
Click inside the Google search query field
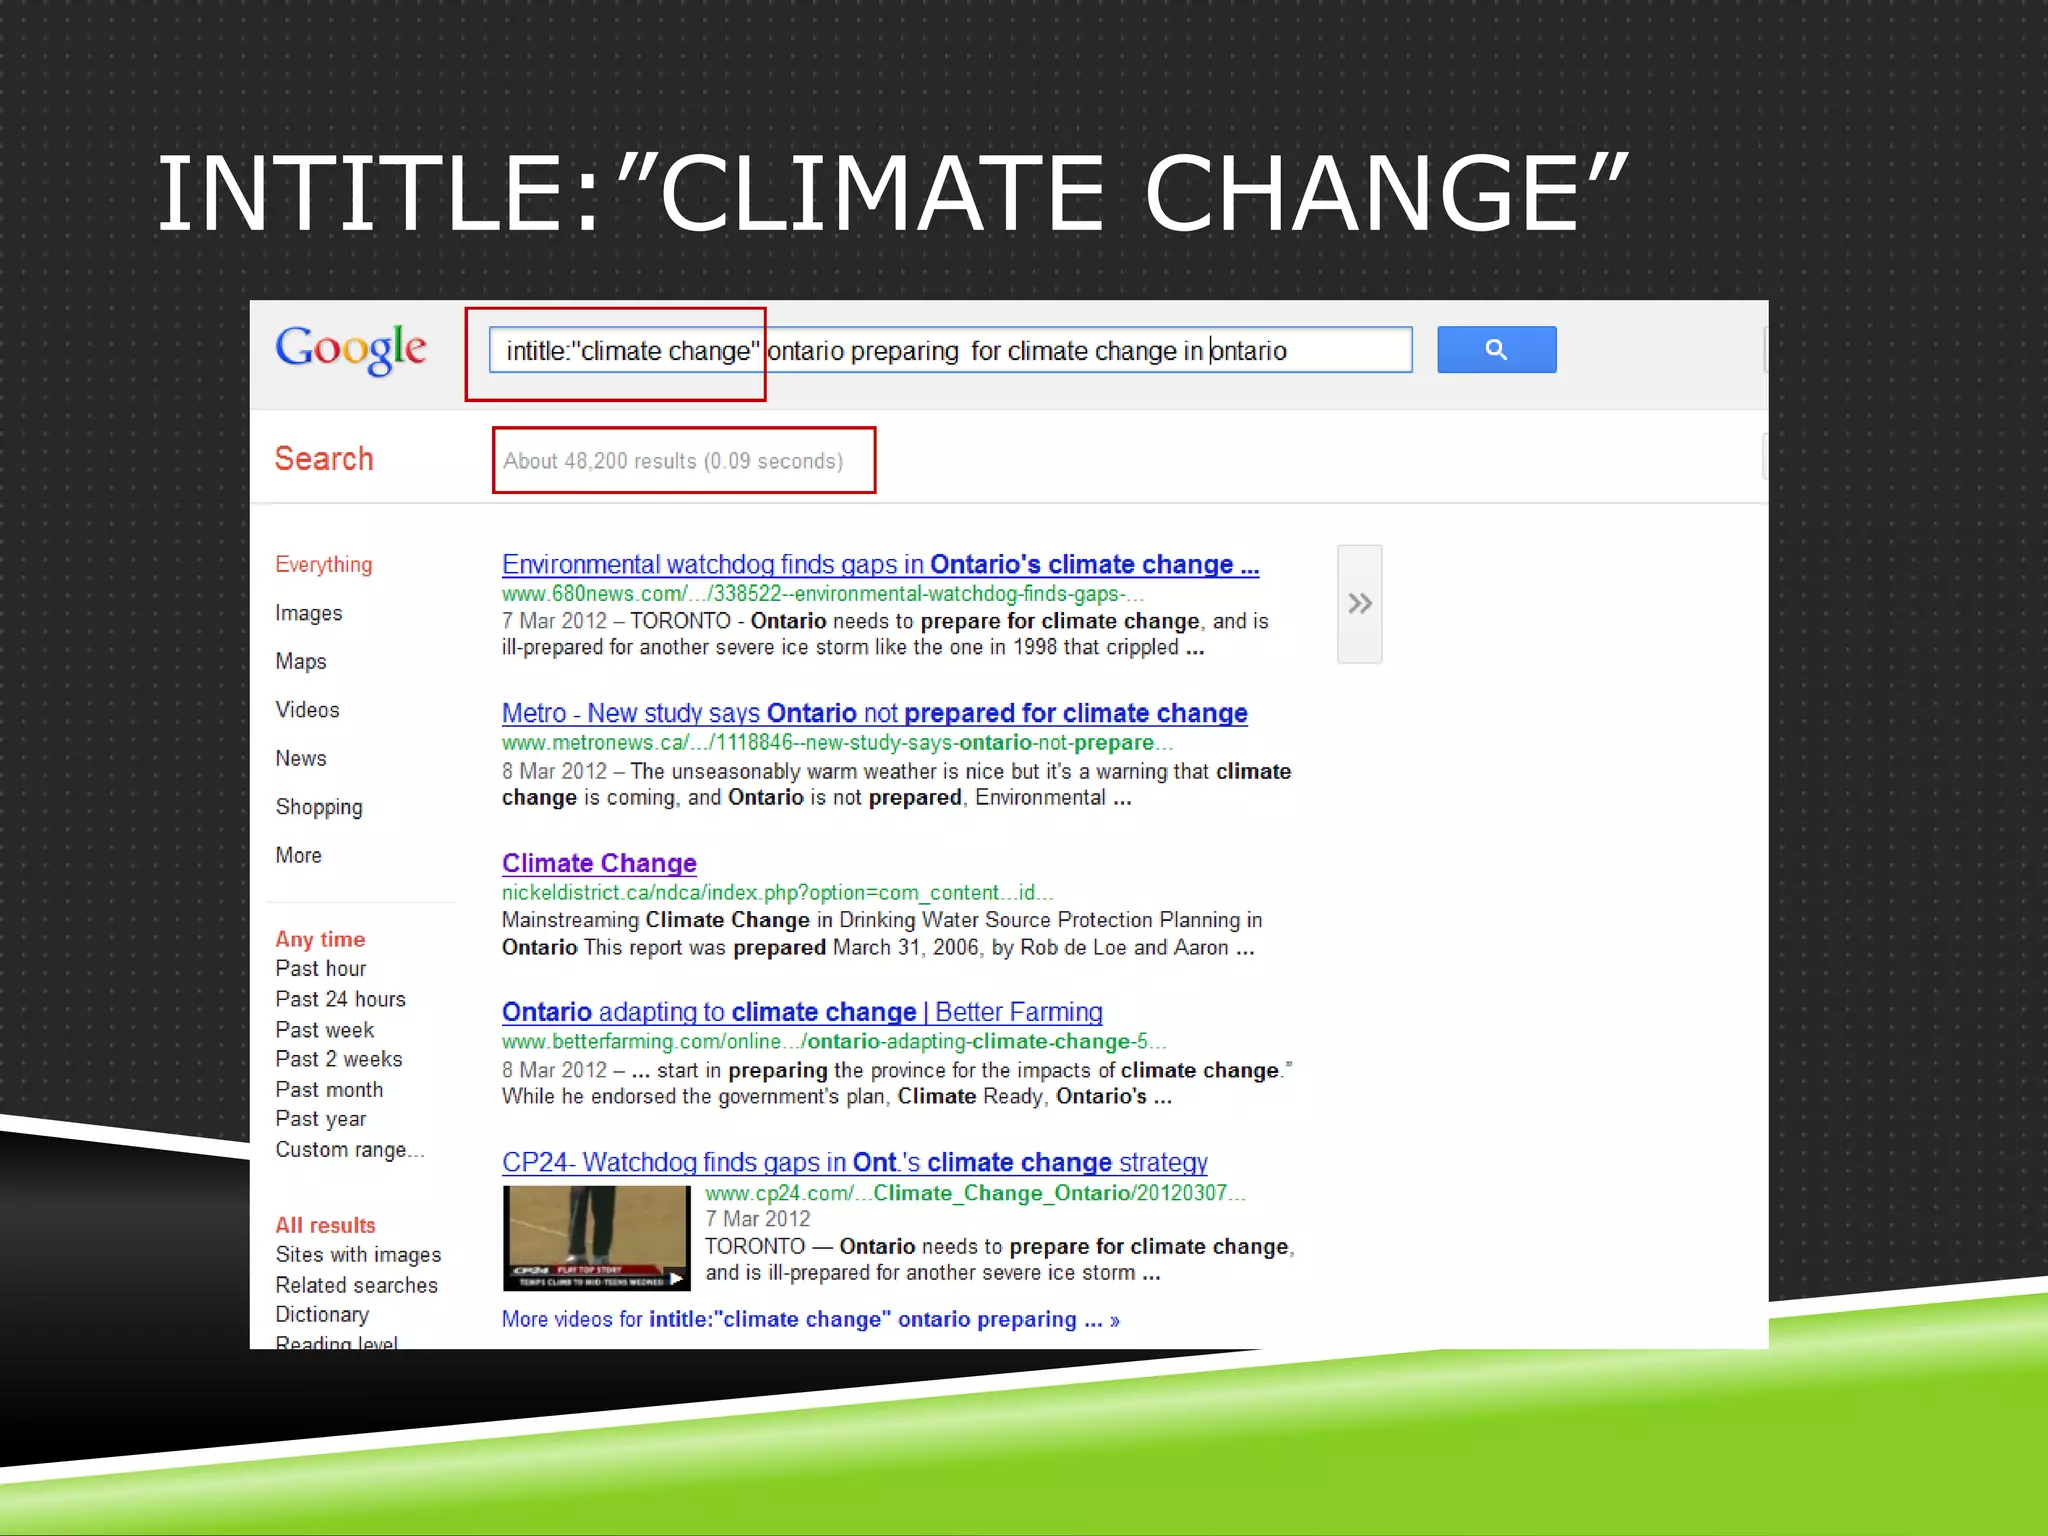point(950,350)
